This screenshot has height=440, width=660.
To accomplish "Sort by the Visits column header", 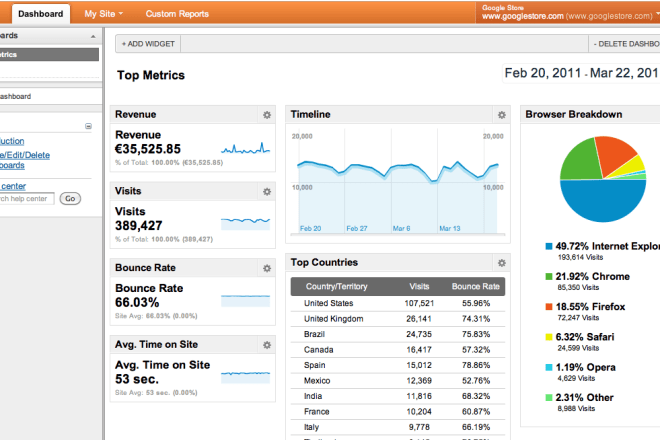I will pos(419,287).
